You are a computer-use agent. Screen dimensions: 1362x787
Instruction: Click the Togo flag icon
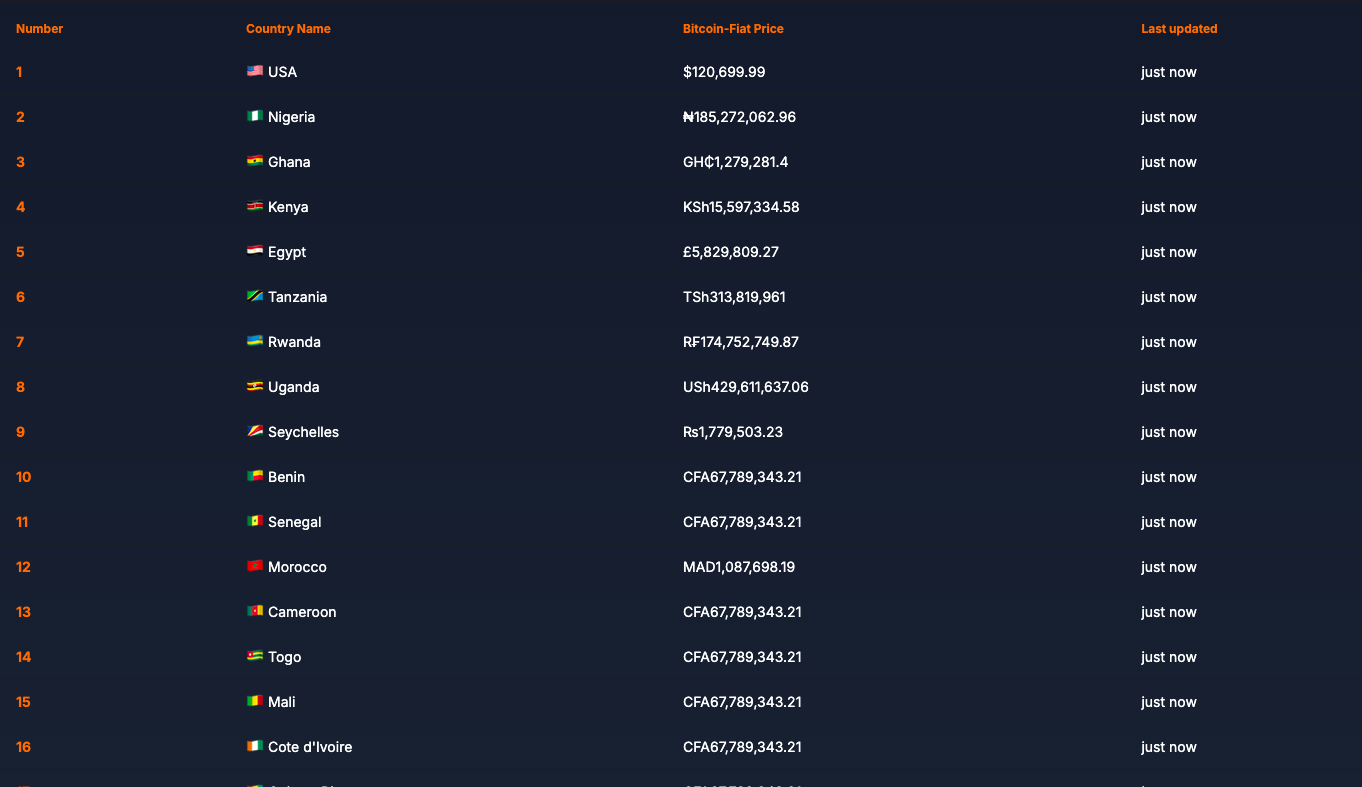255,656
